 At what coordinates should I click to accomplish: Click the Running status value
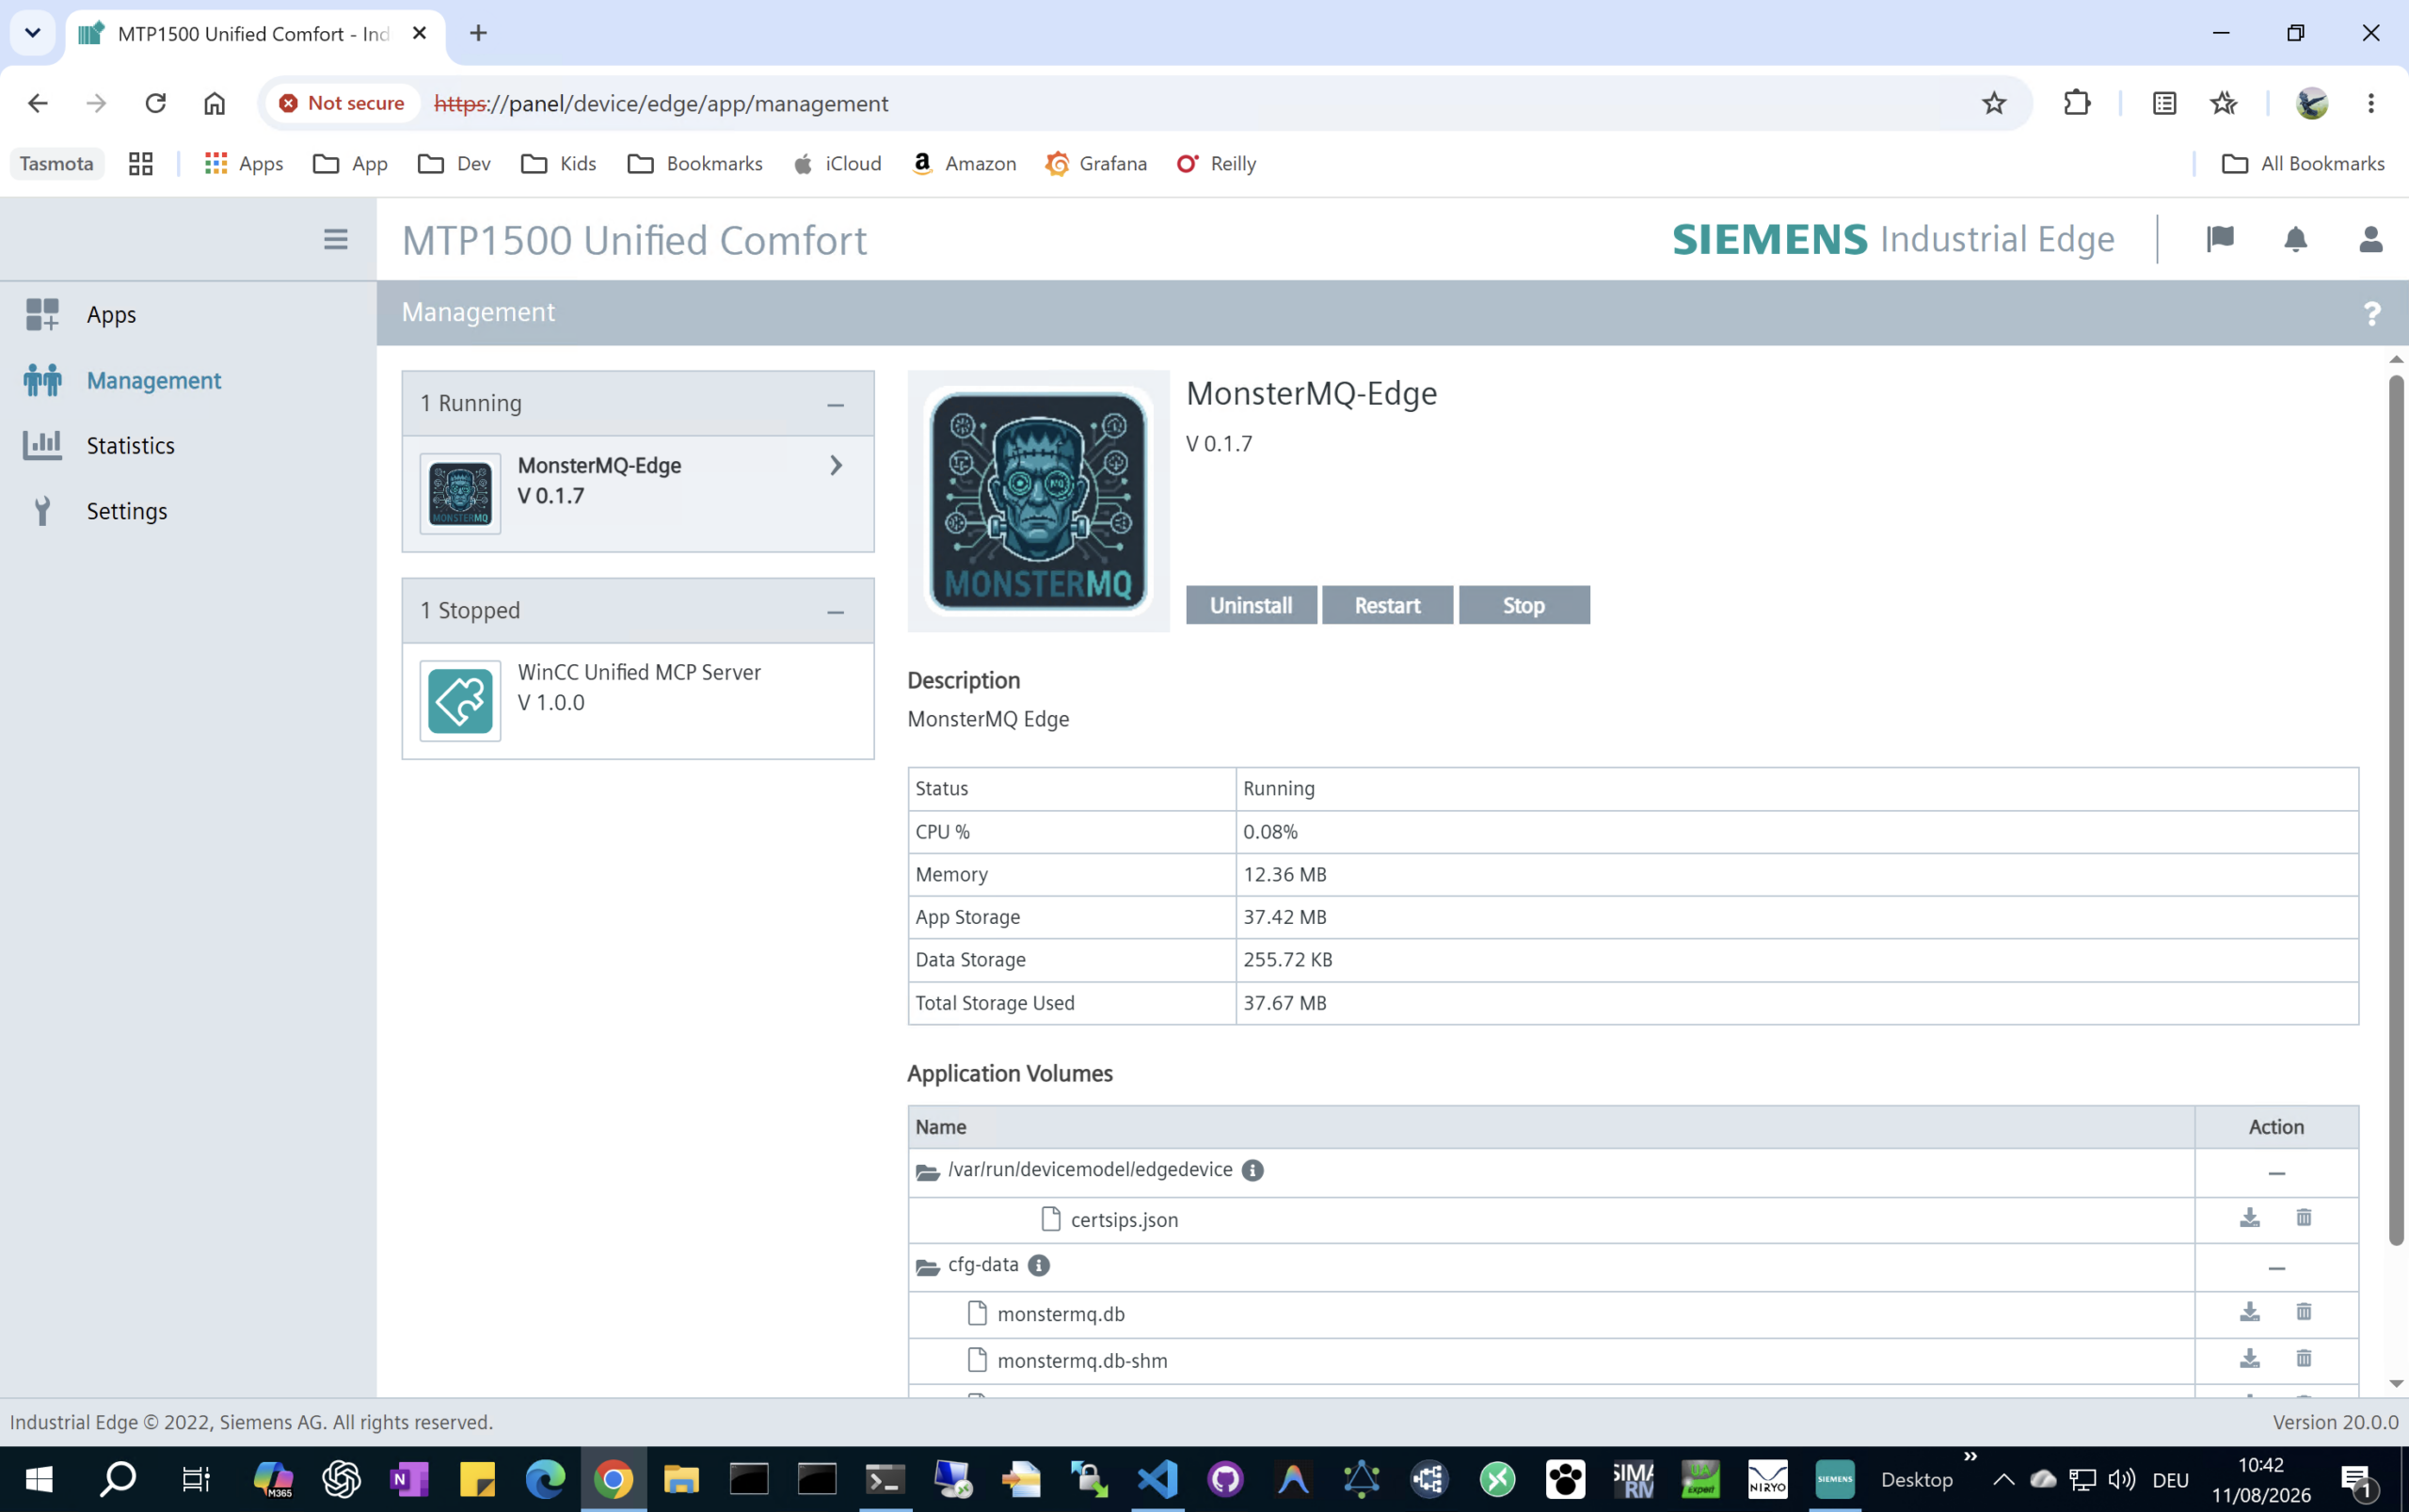pyautogui.click(x=1278, y=789)
